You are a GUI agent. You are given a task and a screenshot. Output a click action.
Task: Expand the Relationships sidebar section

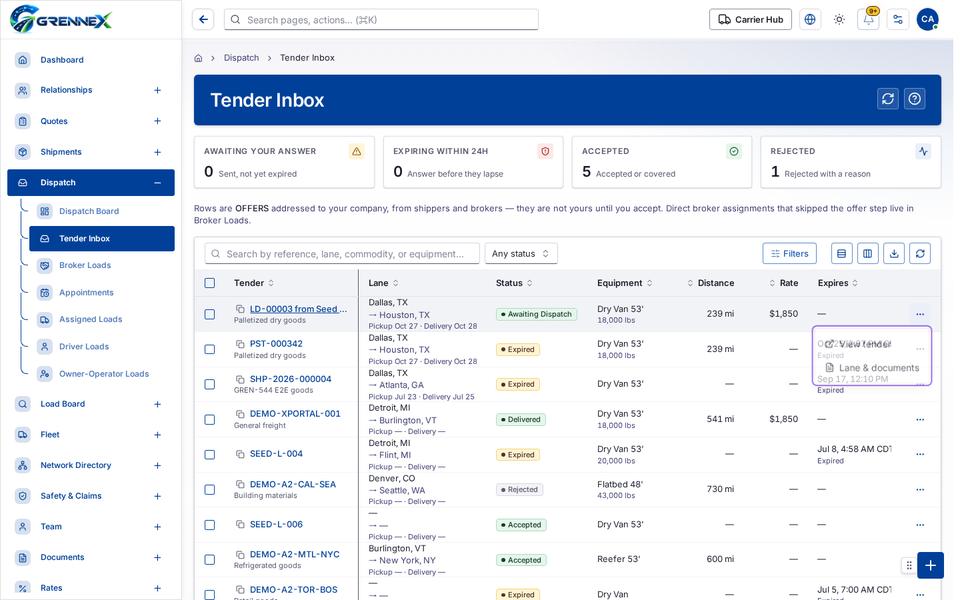pos(157,90)
